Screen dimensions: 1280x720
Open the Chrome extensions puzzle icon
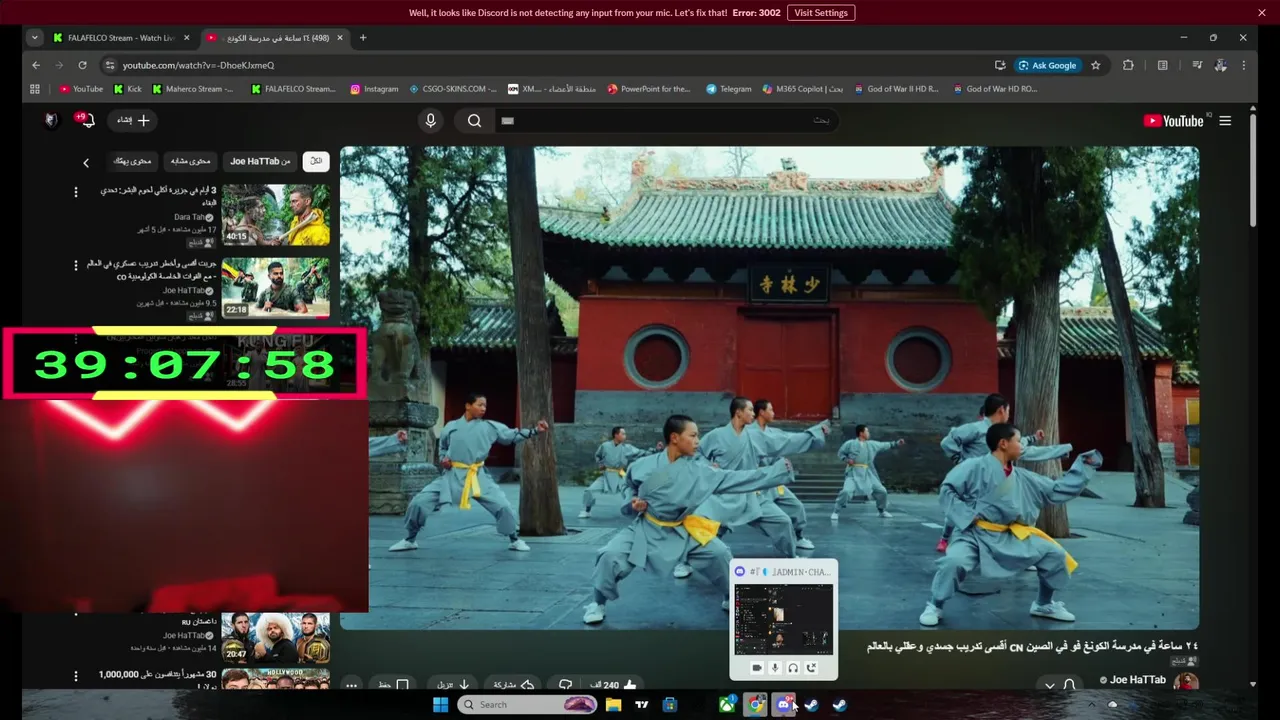[x=1128, y=65]
